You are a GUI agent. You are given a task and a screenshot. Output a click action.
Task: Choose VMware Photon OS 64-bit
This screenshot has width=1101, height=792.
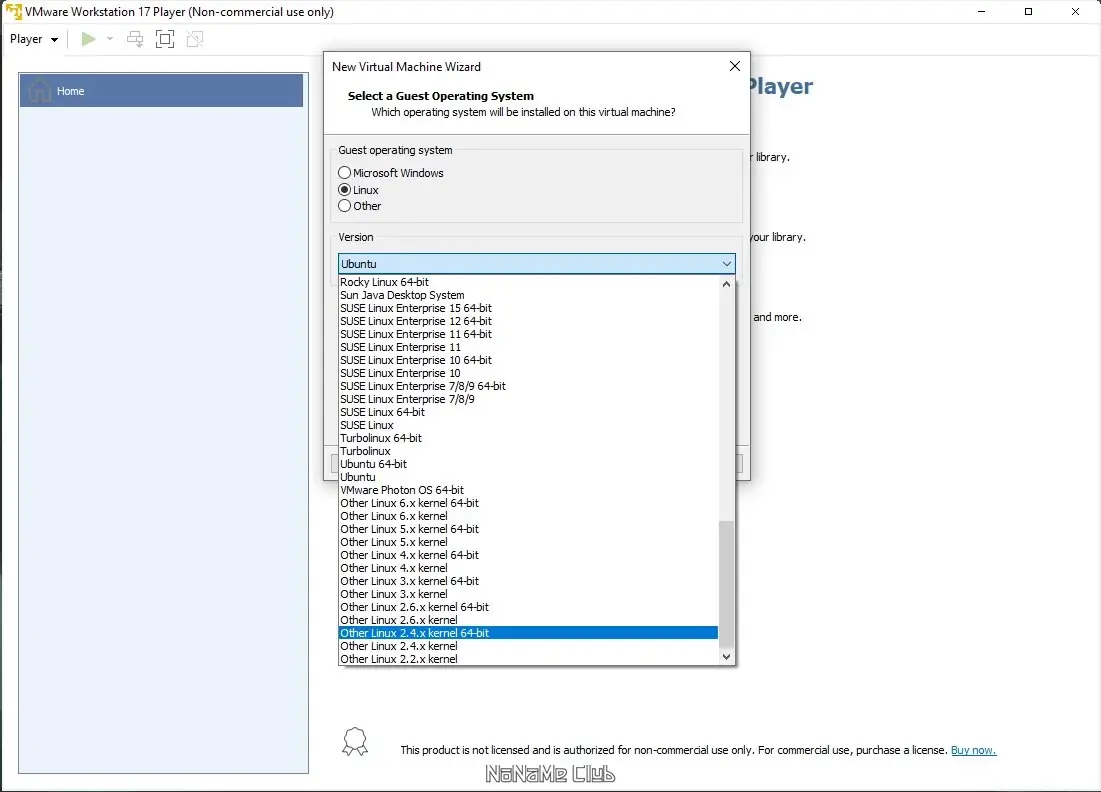529,490
